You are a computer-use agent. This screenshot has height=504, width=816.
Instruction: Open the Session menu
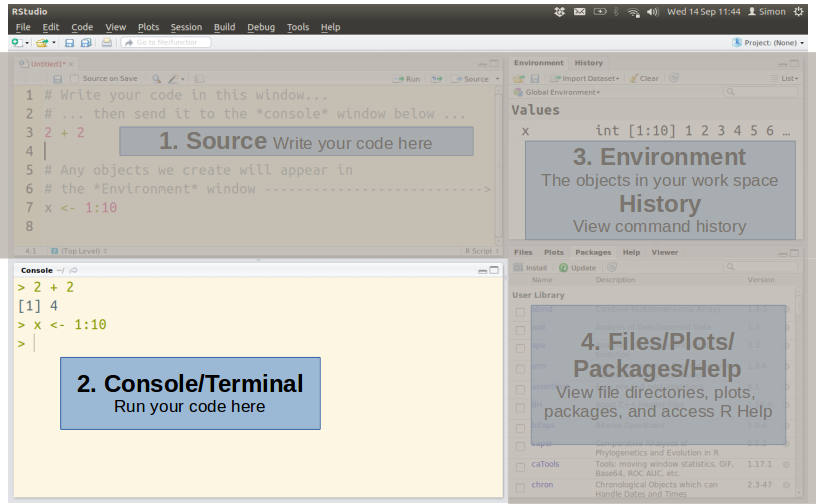tap(186, 27)
